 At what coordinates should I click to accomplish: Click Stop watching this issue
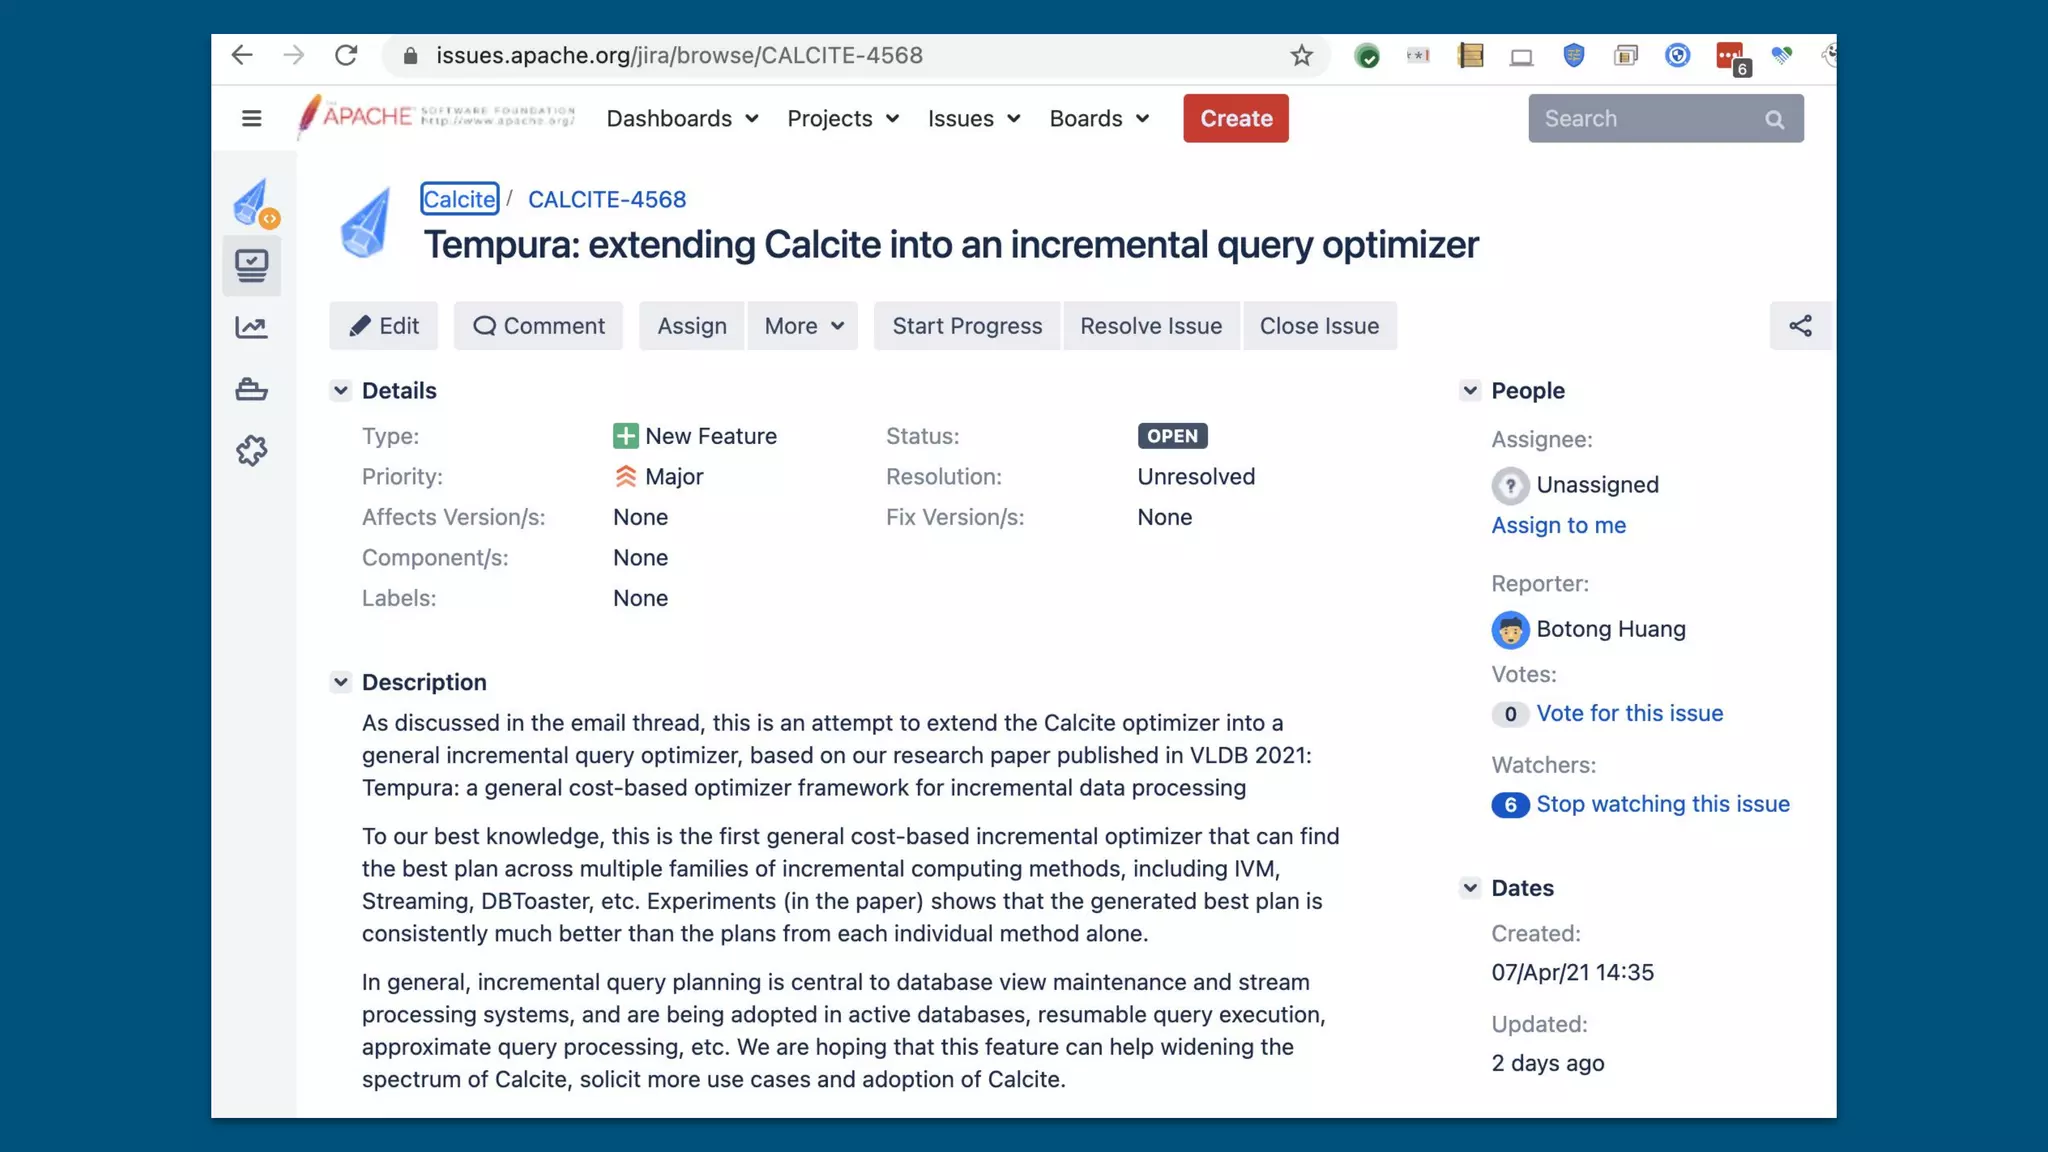[1662, 804]
